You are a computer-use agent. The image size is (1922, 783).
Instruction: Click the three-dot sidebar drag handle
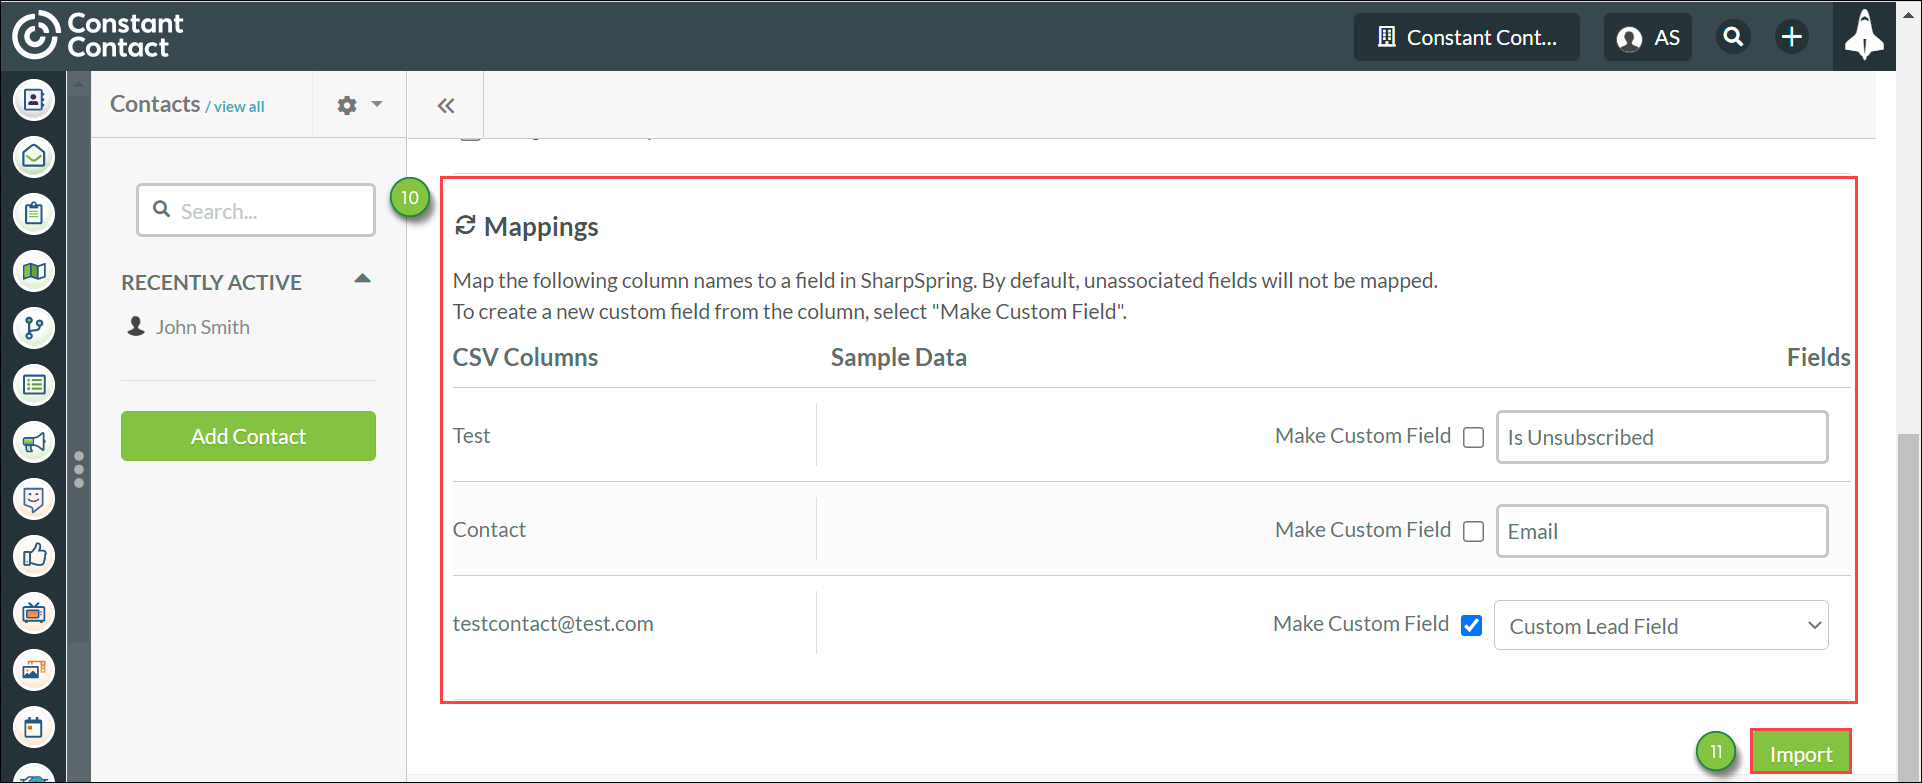[x=79, y=469]
